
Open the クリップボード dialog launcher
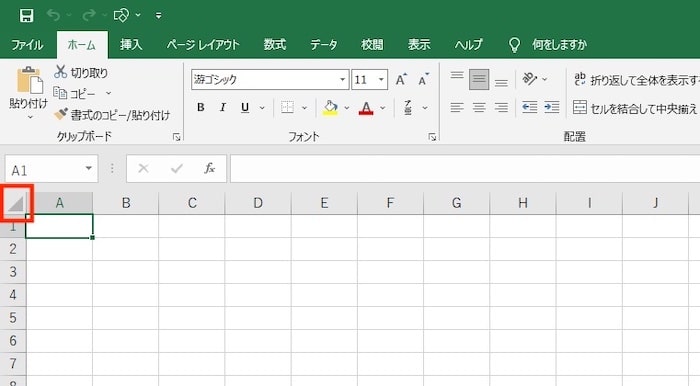(176, 137)
